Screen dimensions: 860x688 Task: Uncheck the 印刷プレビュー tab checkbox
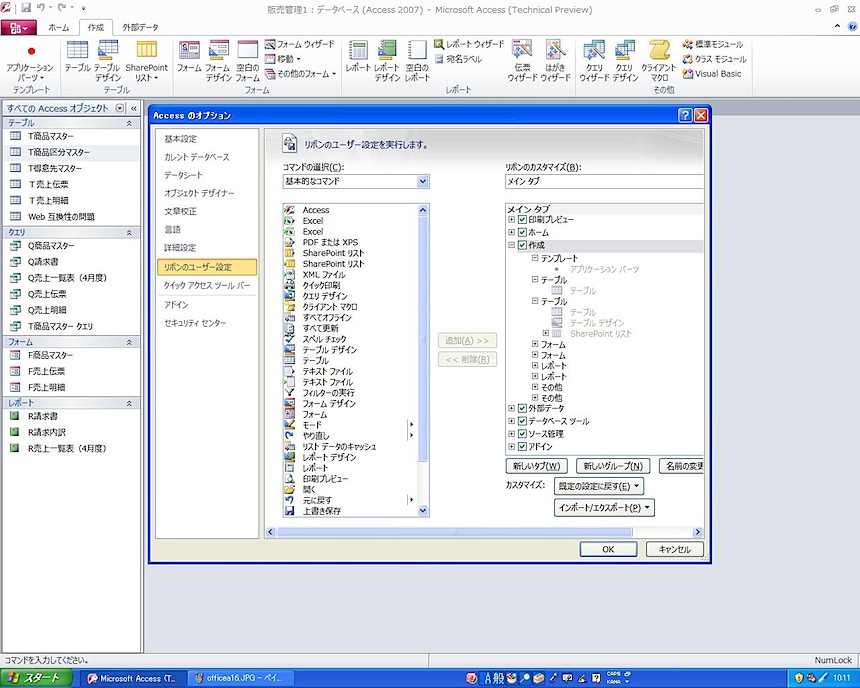(x=522, y=219)
